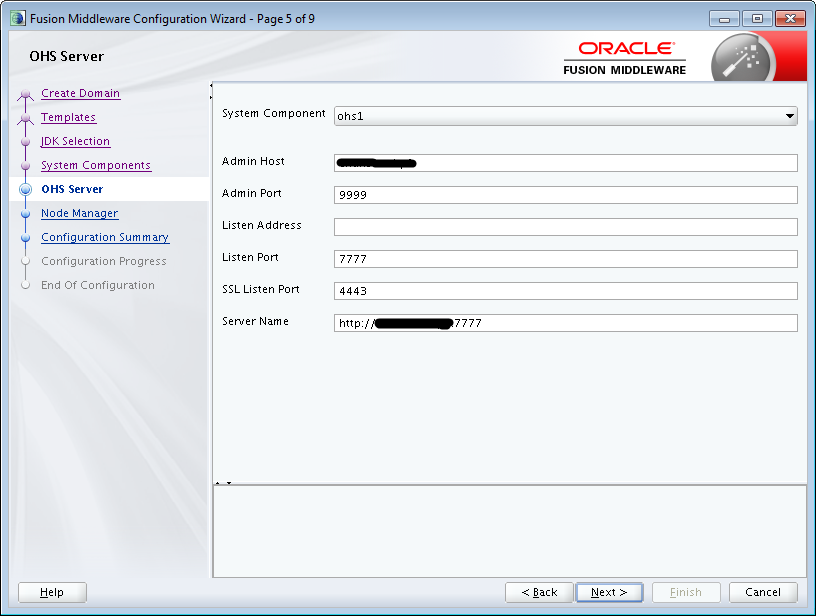Toggle the message pane splitter arrows

(223, 483)
